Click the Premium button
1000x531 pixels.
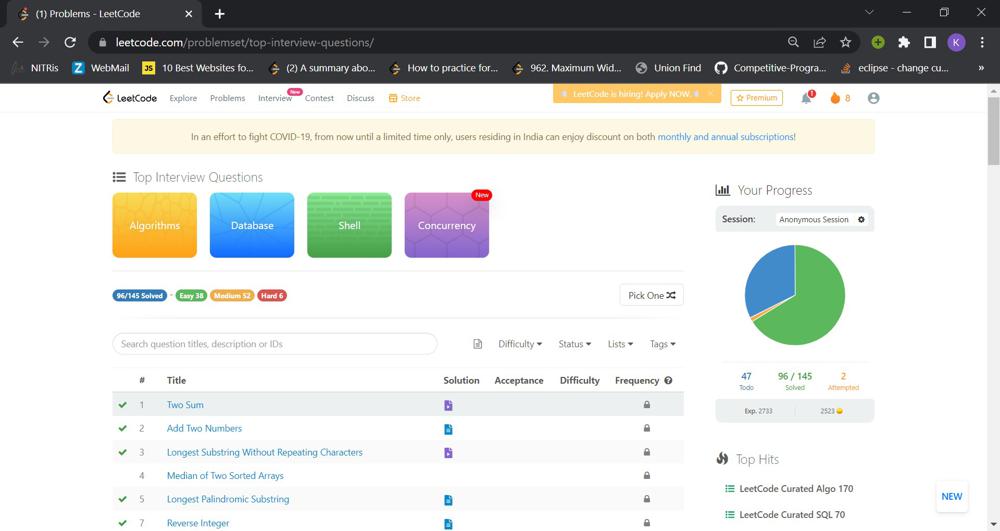pos(756,98)
